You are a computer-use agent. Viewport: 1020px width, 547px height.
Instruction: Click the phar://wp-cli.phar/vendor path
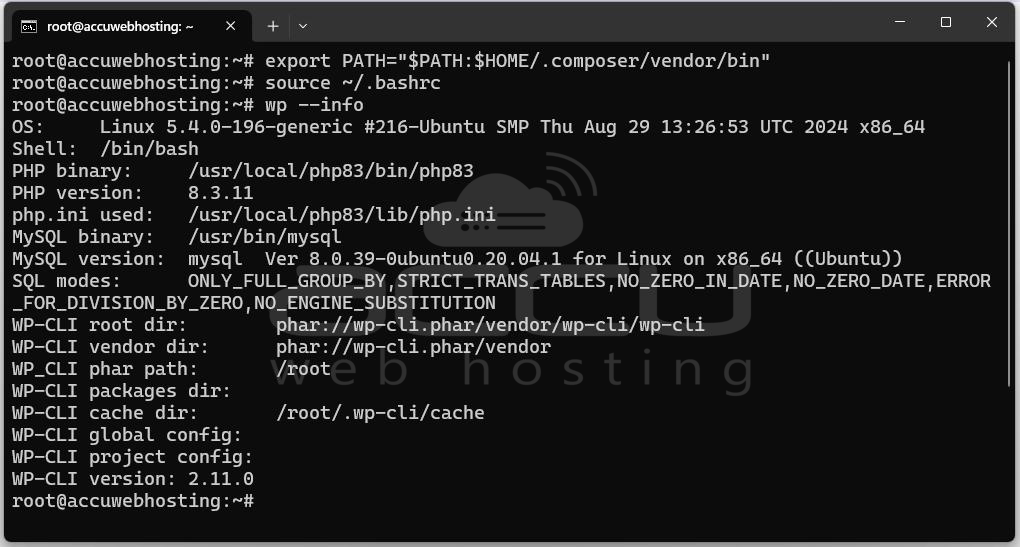[x=413, y=347]
